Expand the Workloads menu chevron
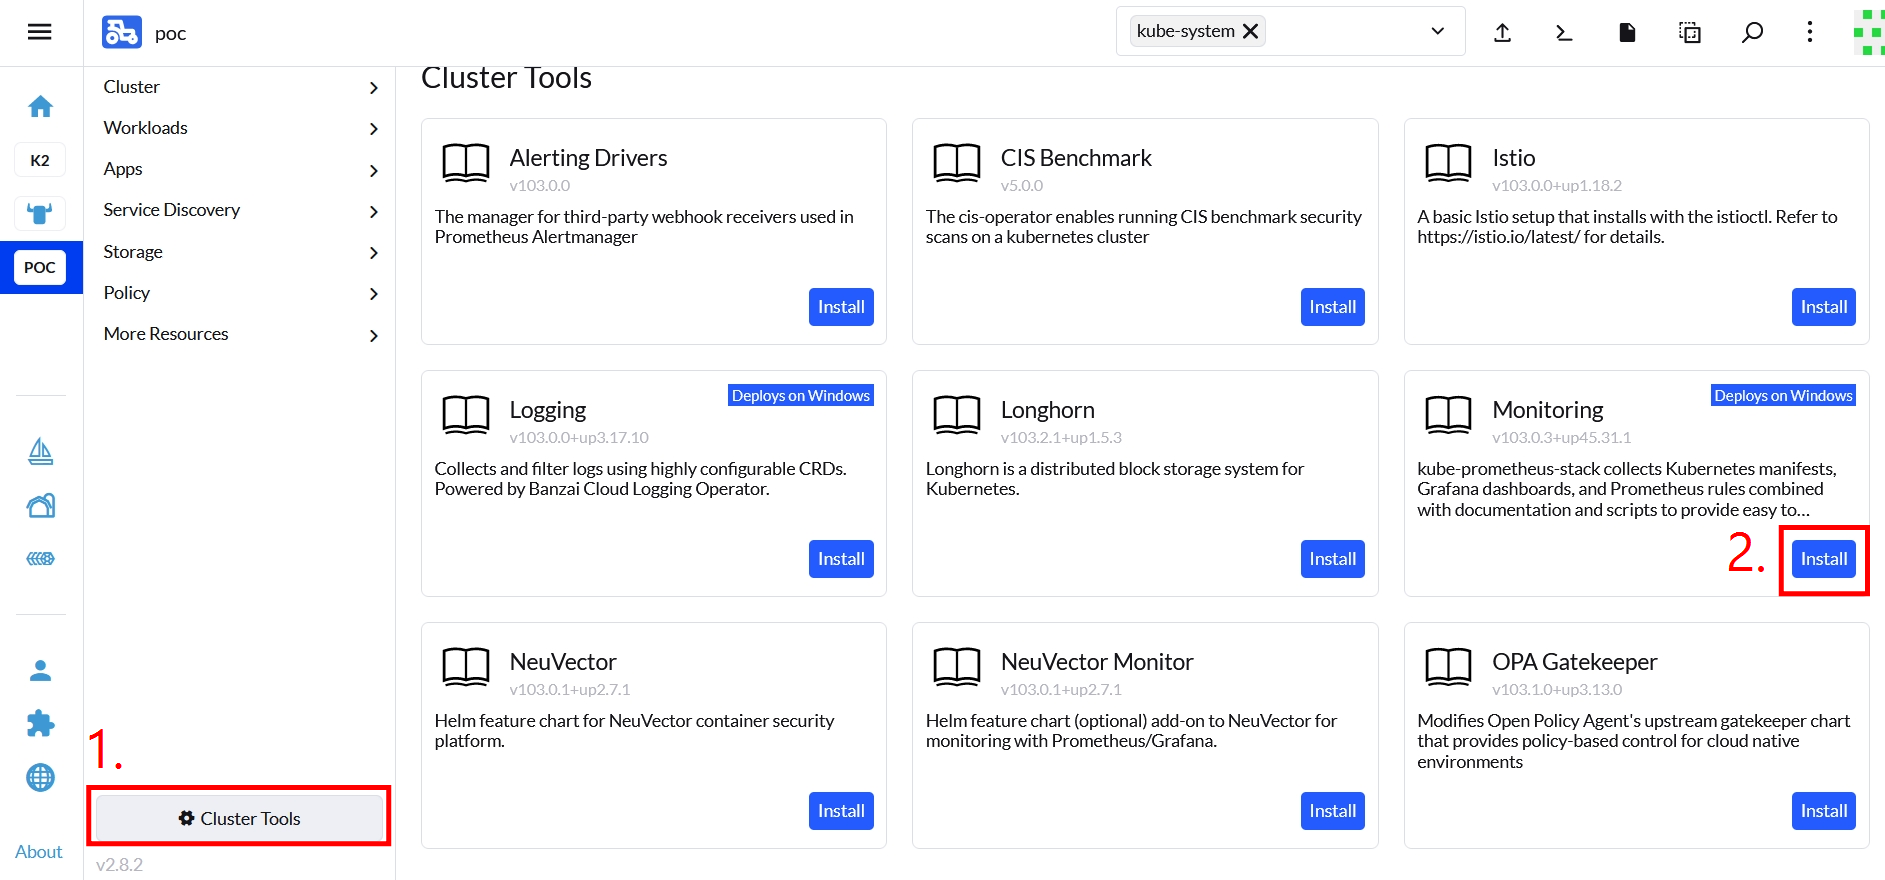 tap(374, 129)
